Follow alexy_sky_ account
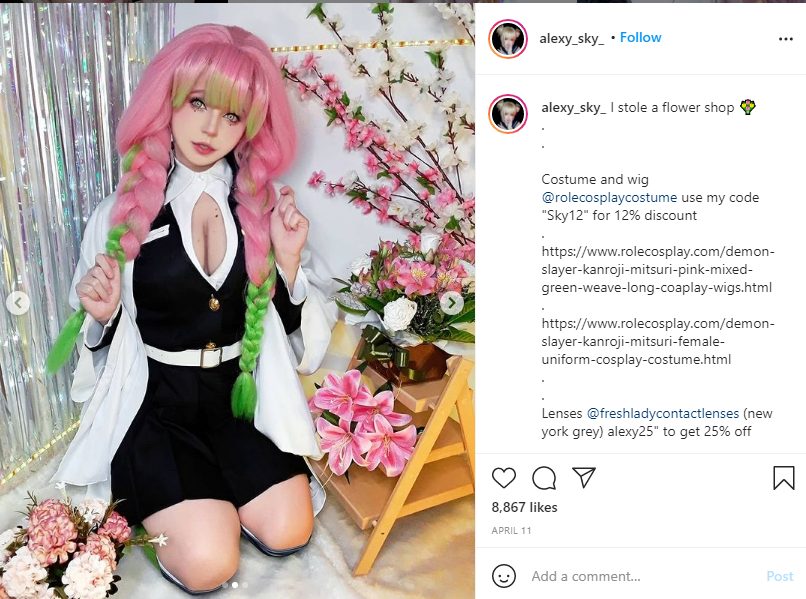The height and width of the screenshot is (599, 806). [x=640, y=38]
